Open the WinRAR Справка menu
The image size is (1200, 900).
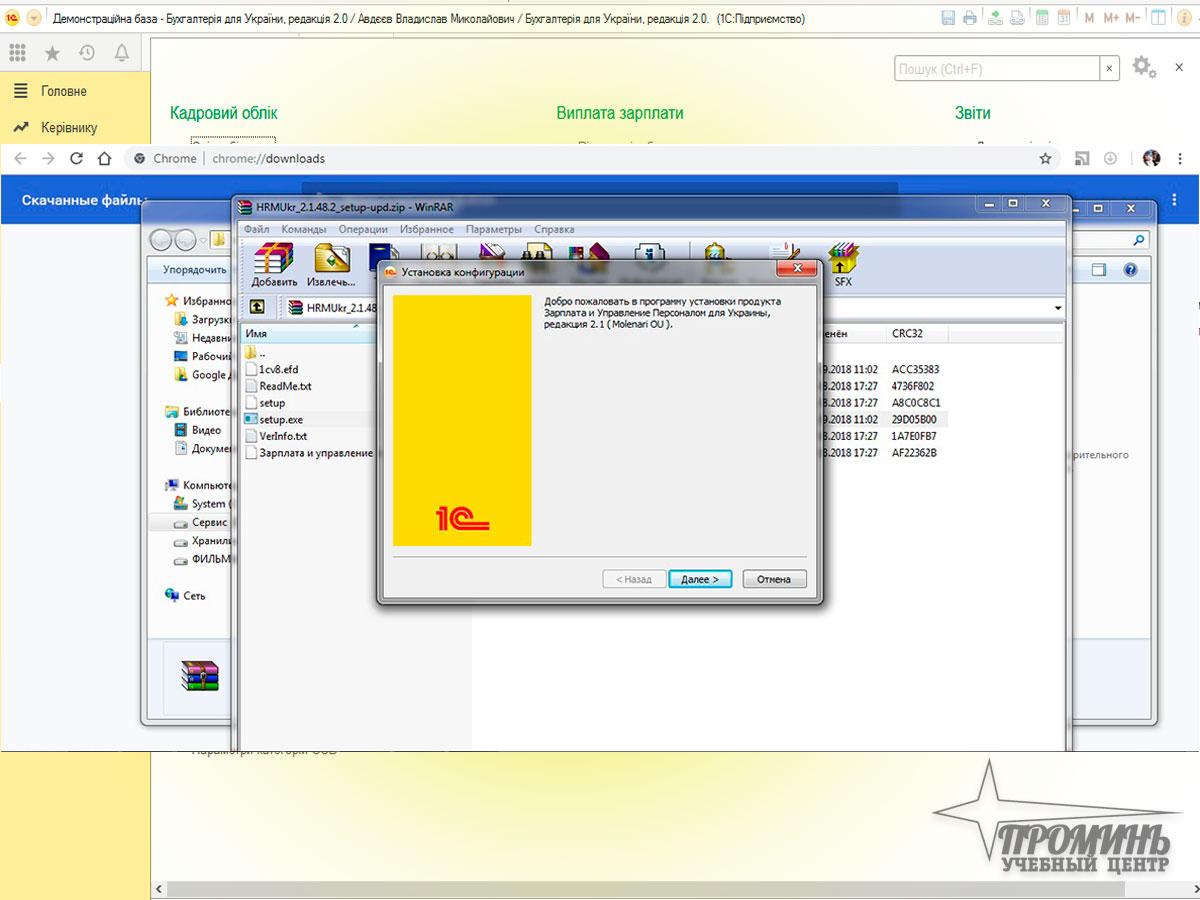click(554, 229)
